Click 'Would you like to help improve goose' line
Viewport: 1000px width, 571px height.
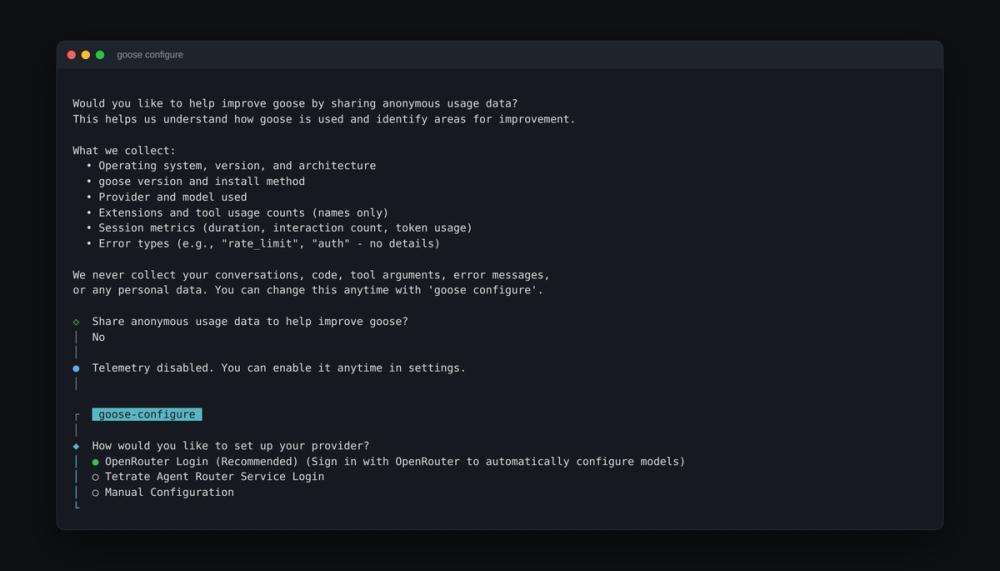pos(295,103)
